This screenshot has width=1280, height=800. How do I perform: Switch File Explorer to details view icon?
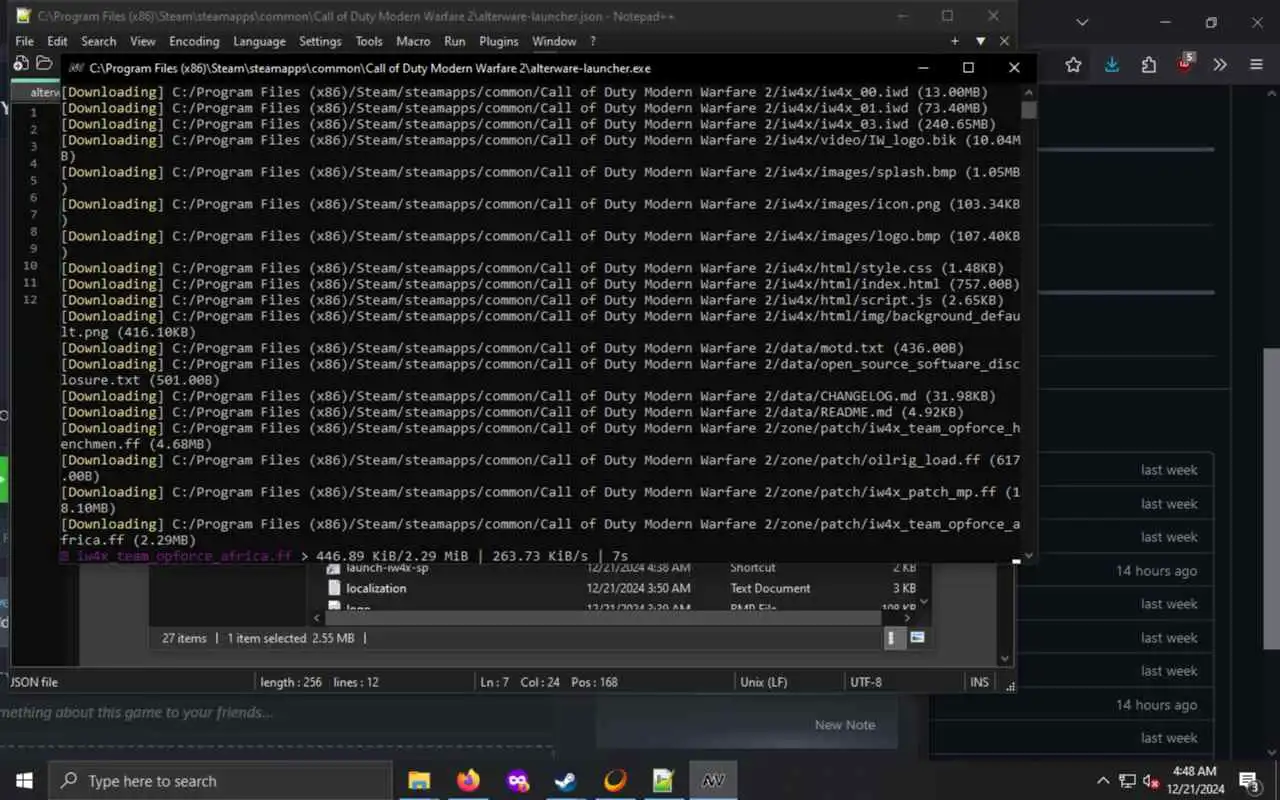895,638
